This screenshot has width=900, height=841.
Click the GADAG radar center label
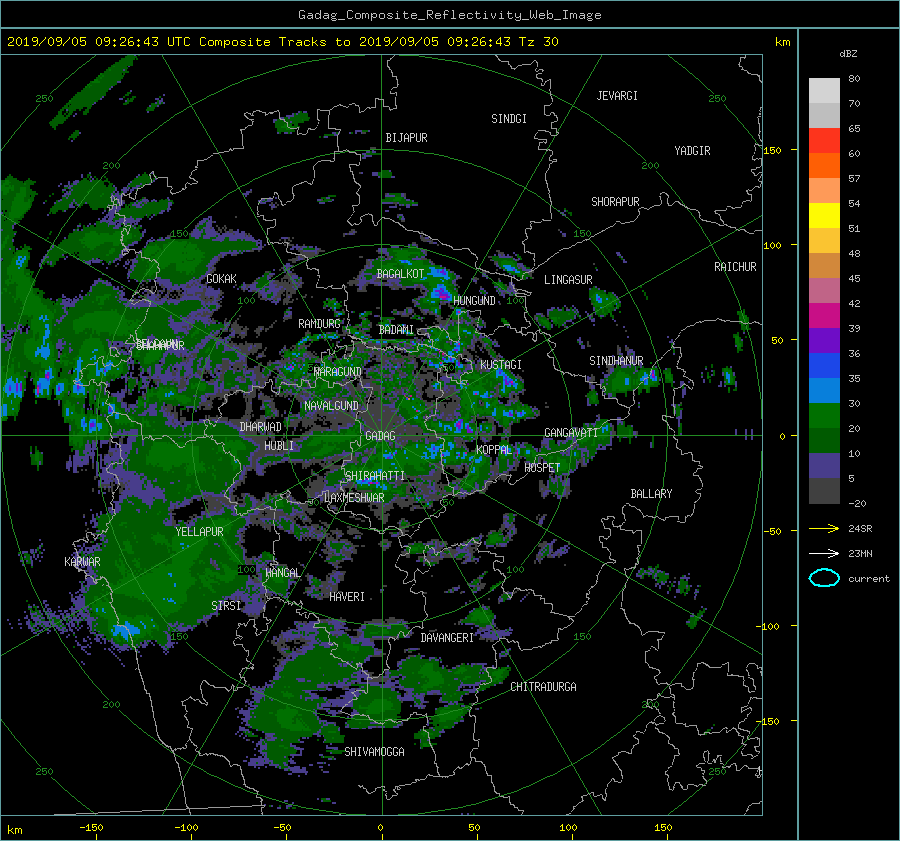[380, 436]
